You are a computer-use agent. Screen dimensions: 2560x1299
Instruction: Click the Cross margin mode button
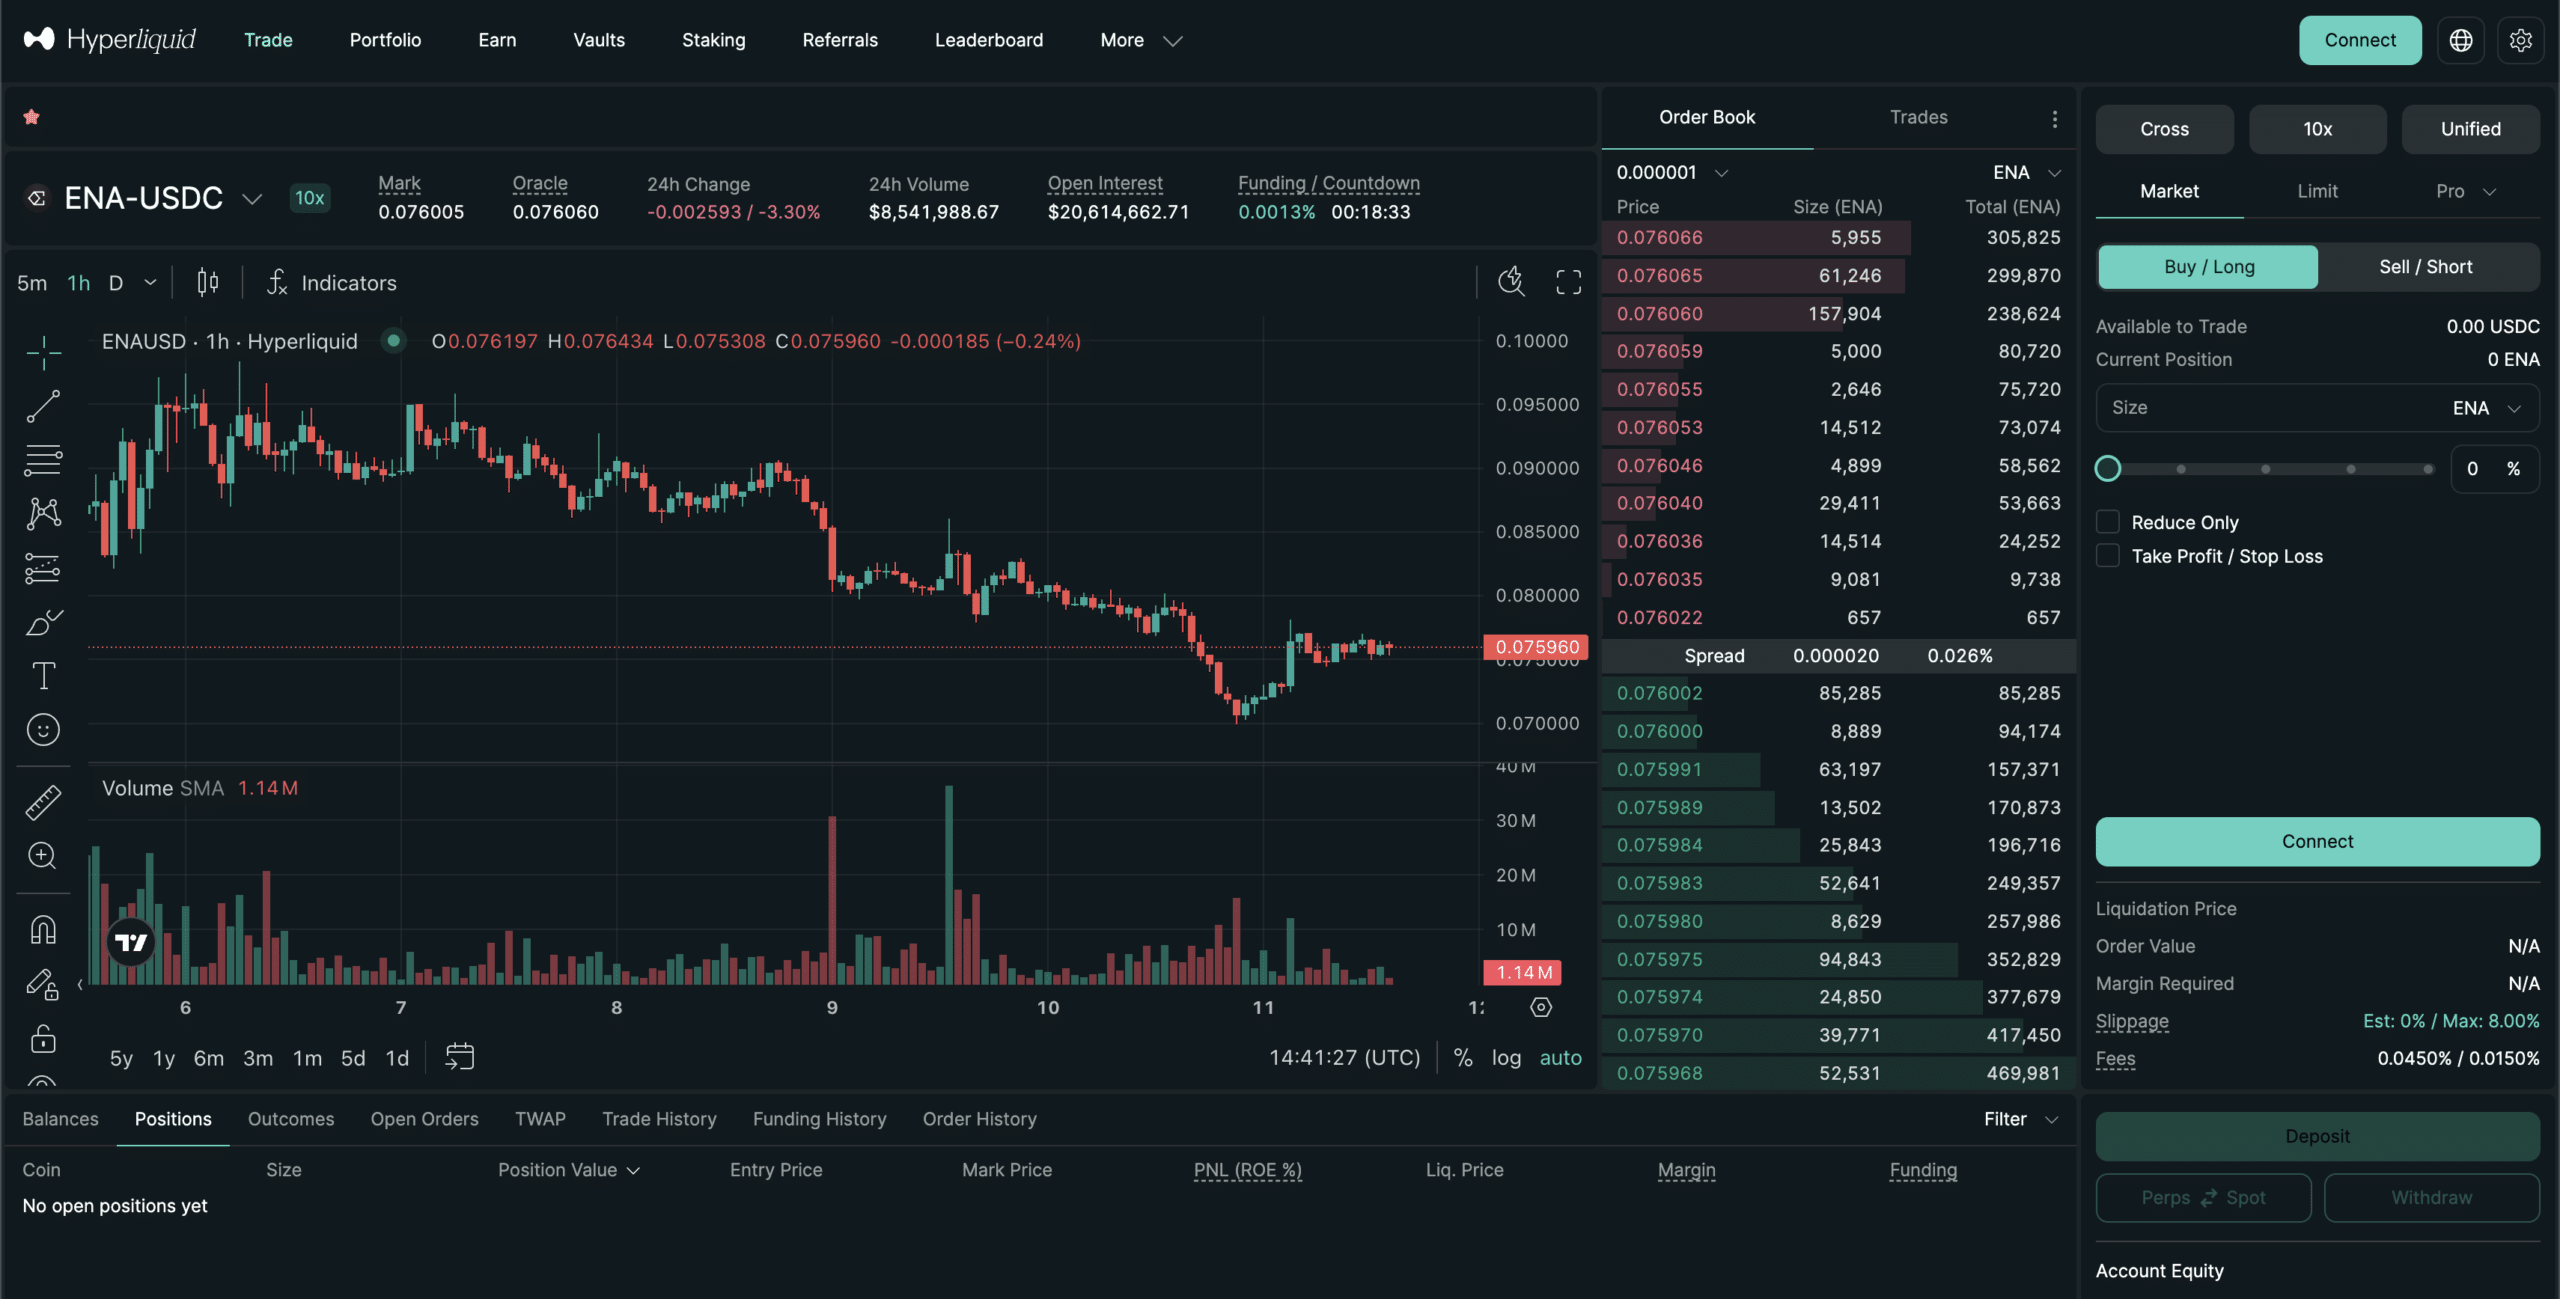(x=2164, y=129)
